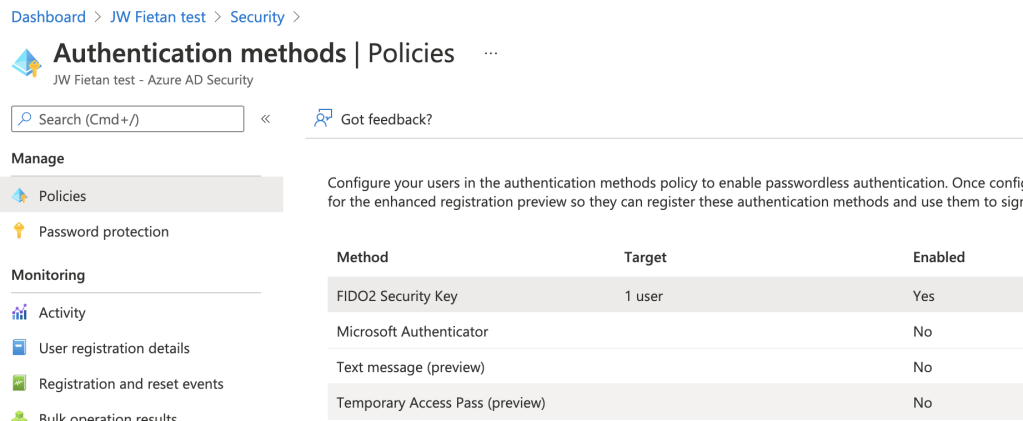Open Password protection menu item
Screen dimensions: 1023x421
[103, 232]
